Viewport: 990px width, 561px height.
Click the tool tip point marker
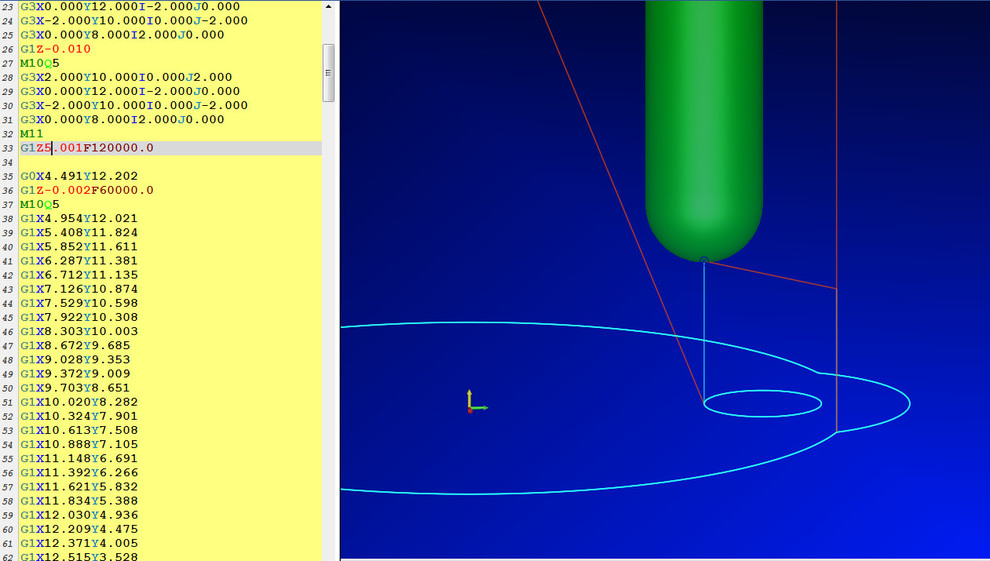pos(704,261)
